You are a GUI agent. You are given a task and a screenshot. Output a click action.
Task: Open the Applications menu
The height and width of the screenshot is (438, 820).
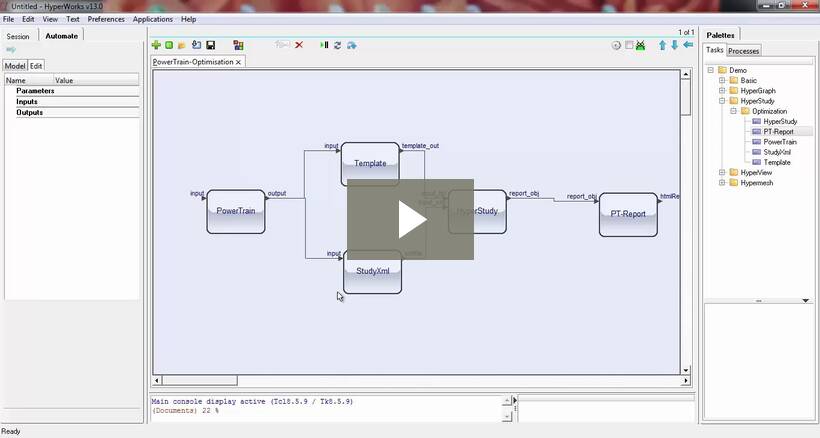(x=153, y=19)
